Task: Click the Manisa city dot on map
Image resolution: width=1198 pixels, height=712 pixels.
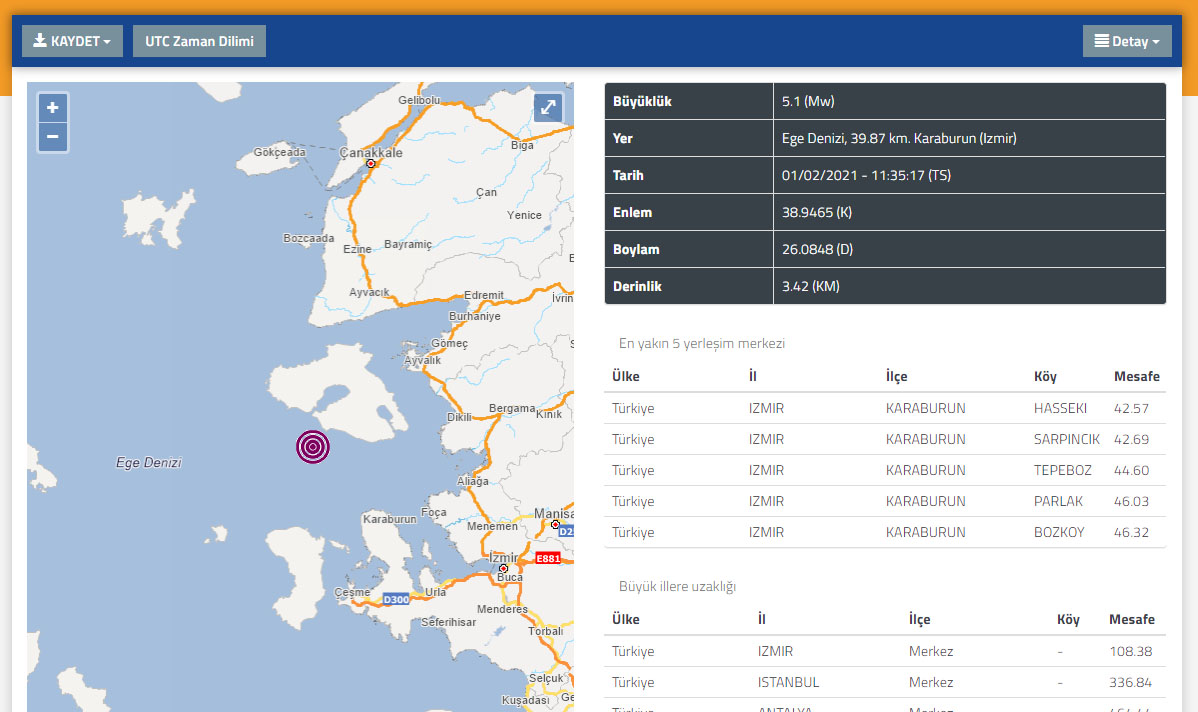Action: pos(555,524)
